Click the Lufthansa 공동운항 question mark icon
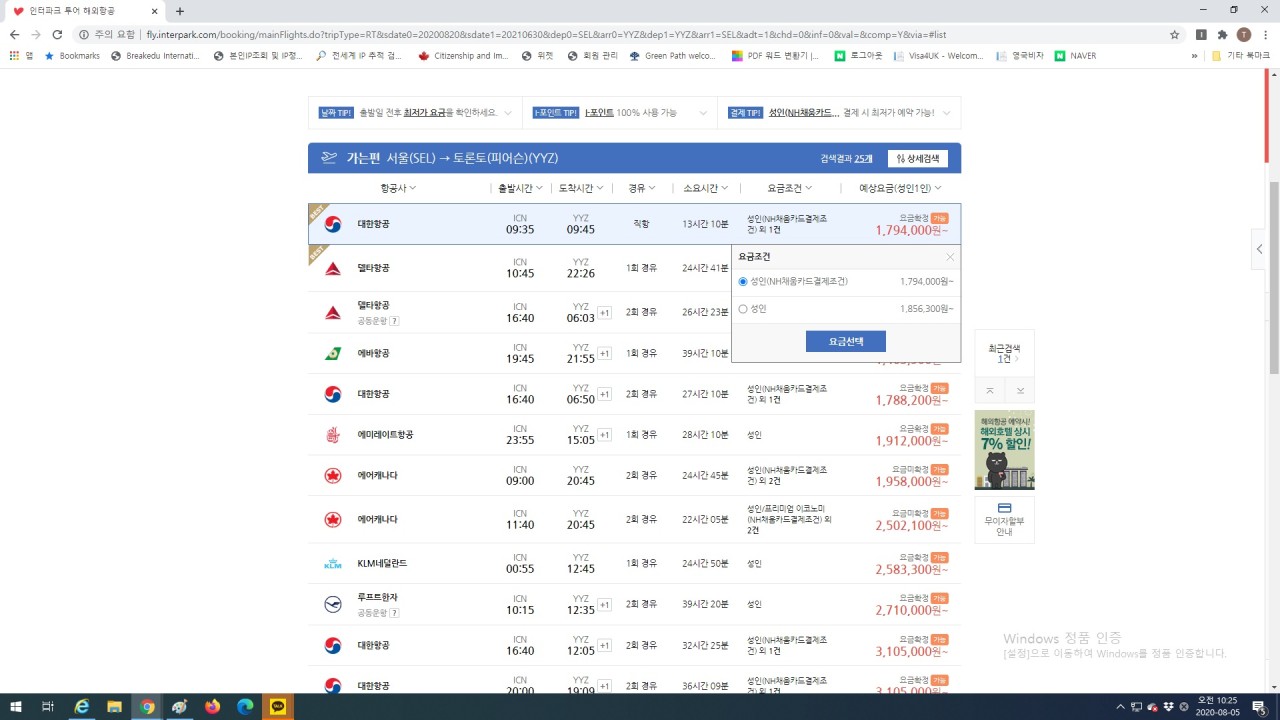The image size is (1280, 720). pyautogui.click(x=394, y=613)
